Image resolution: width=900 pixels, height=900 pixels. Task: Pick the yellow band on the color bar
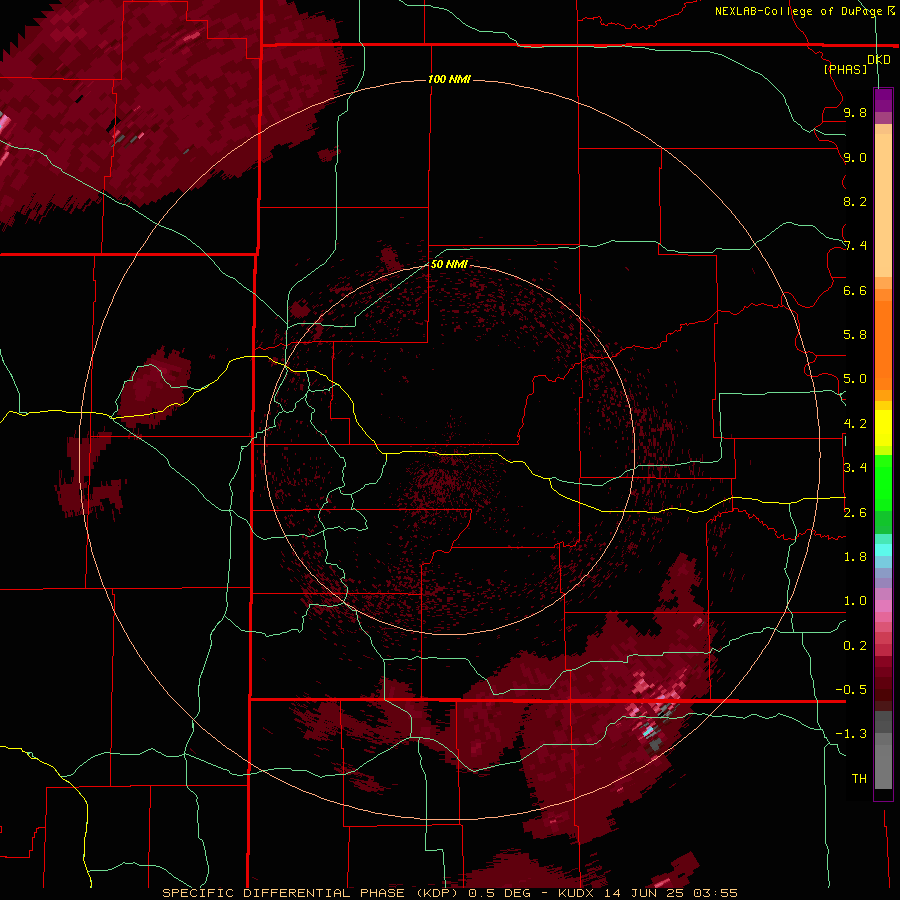[x=883, y=428]
